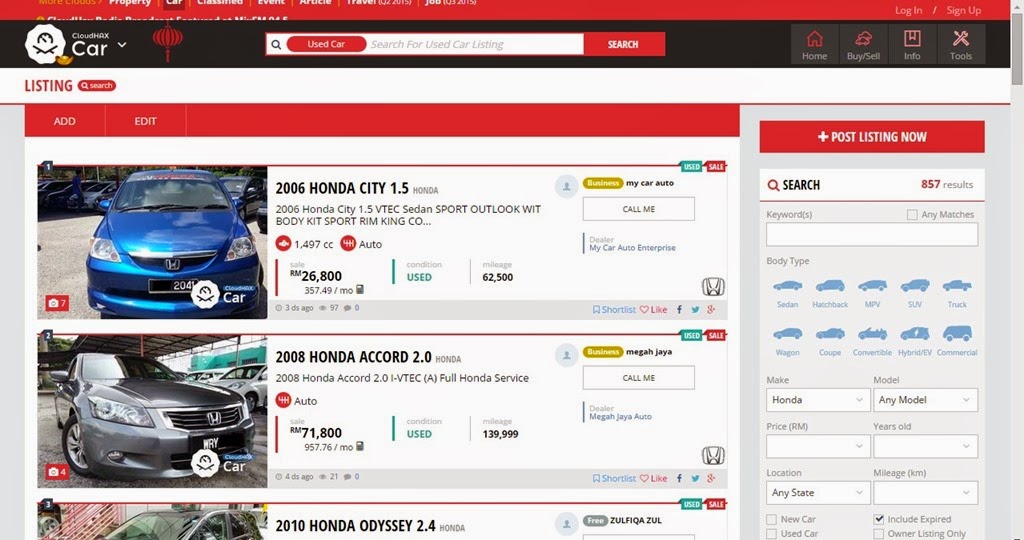Switch to the EDIT tab
The width and height of the screenshot is (1024, 540).
146,121
